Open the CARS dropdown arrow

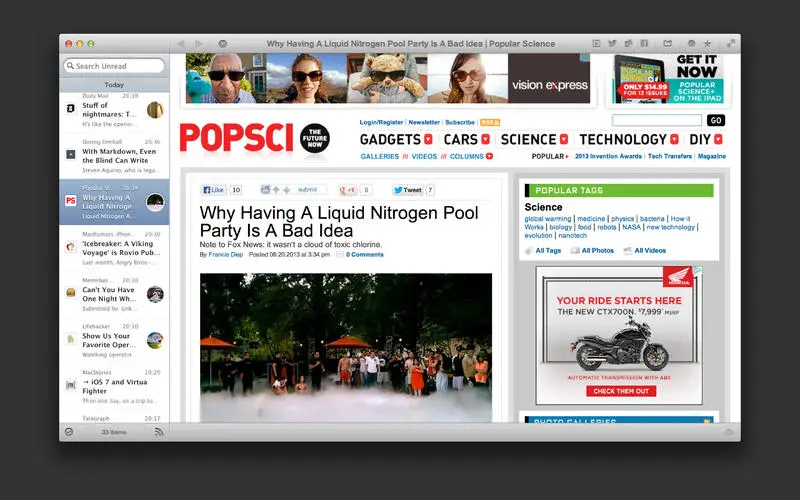tap(485, 139)
